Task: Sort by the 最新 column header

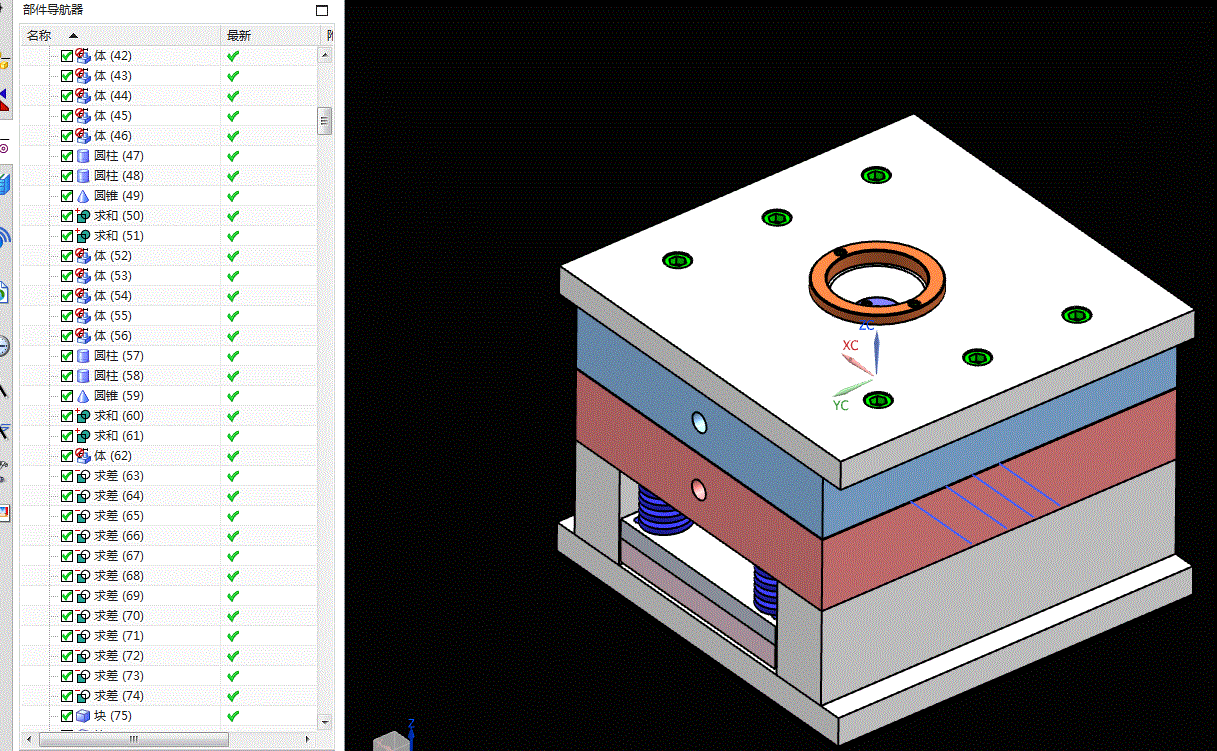Action: tap(271, 35)
